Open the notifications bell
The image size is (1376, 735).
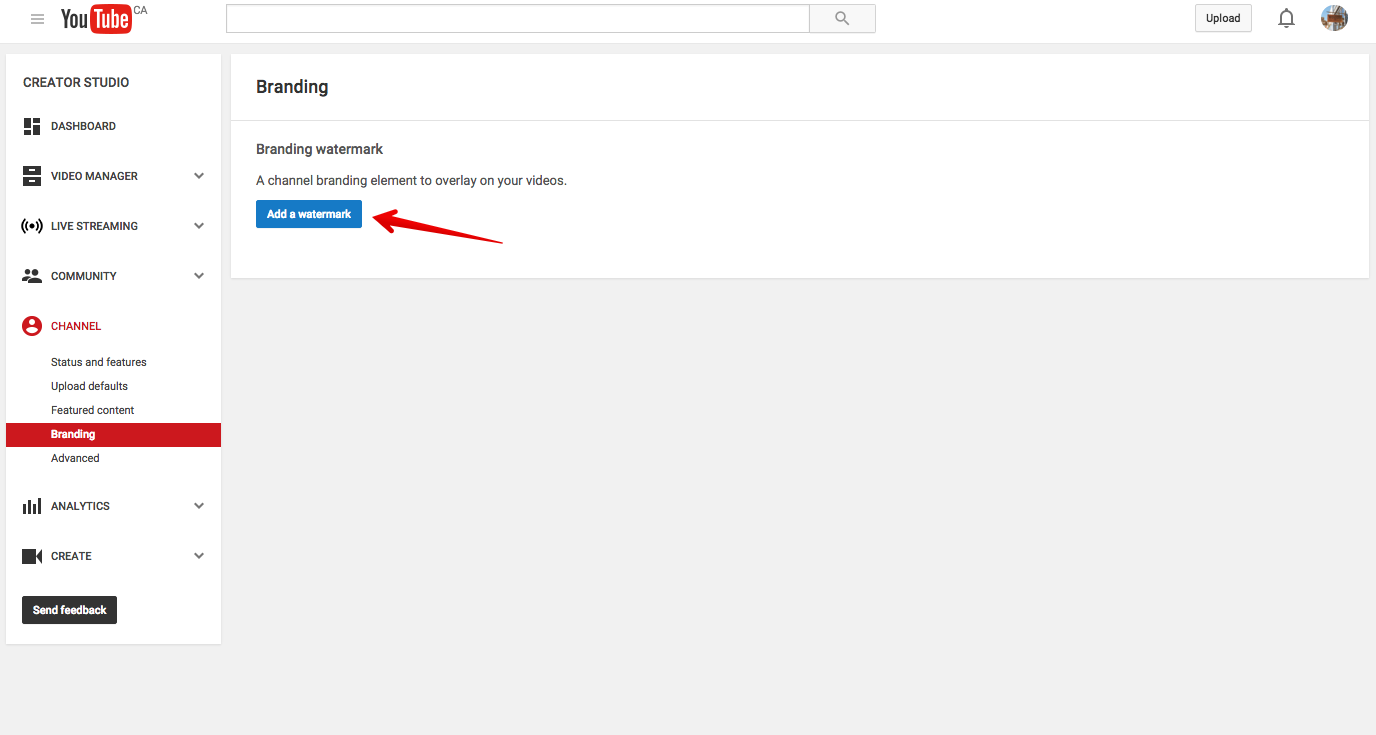[x=1286, y=18]
